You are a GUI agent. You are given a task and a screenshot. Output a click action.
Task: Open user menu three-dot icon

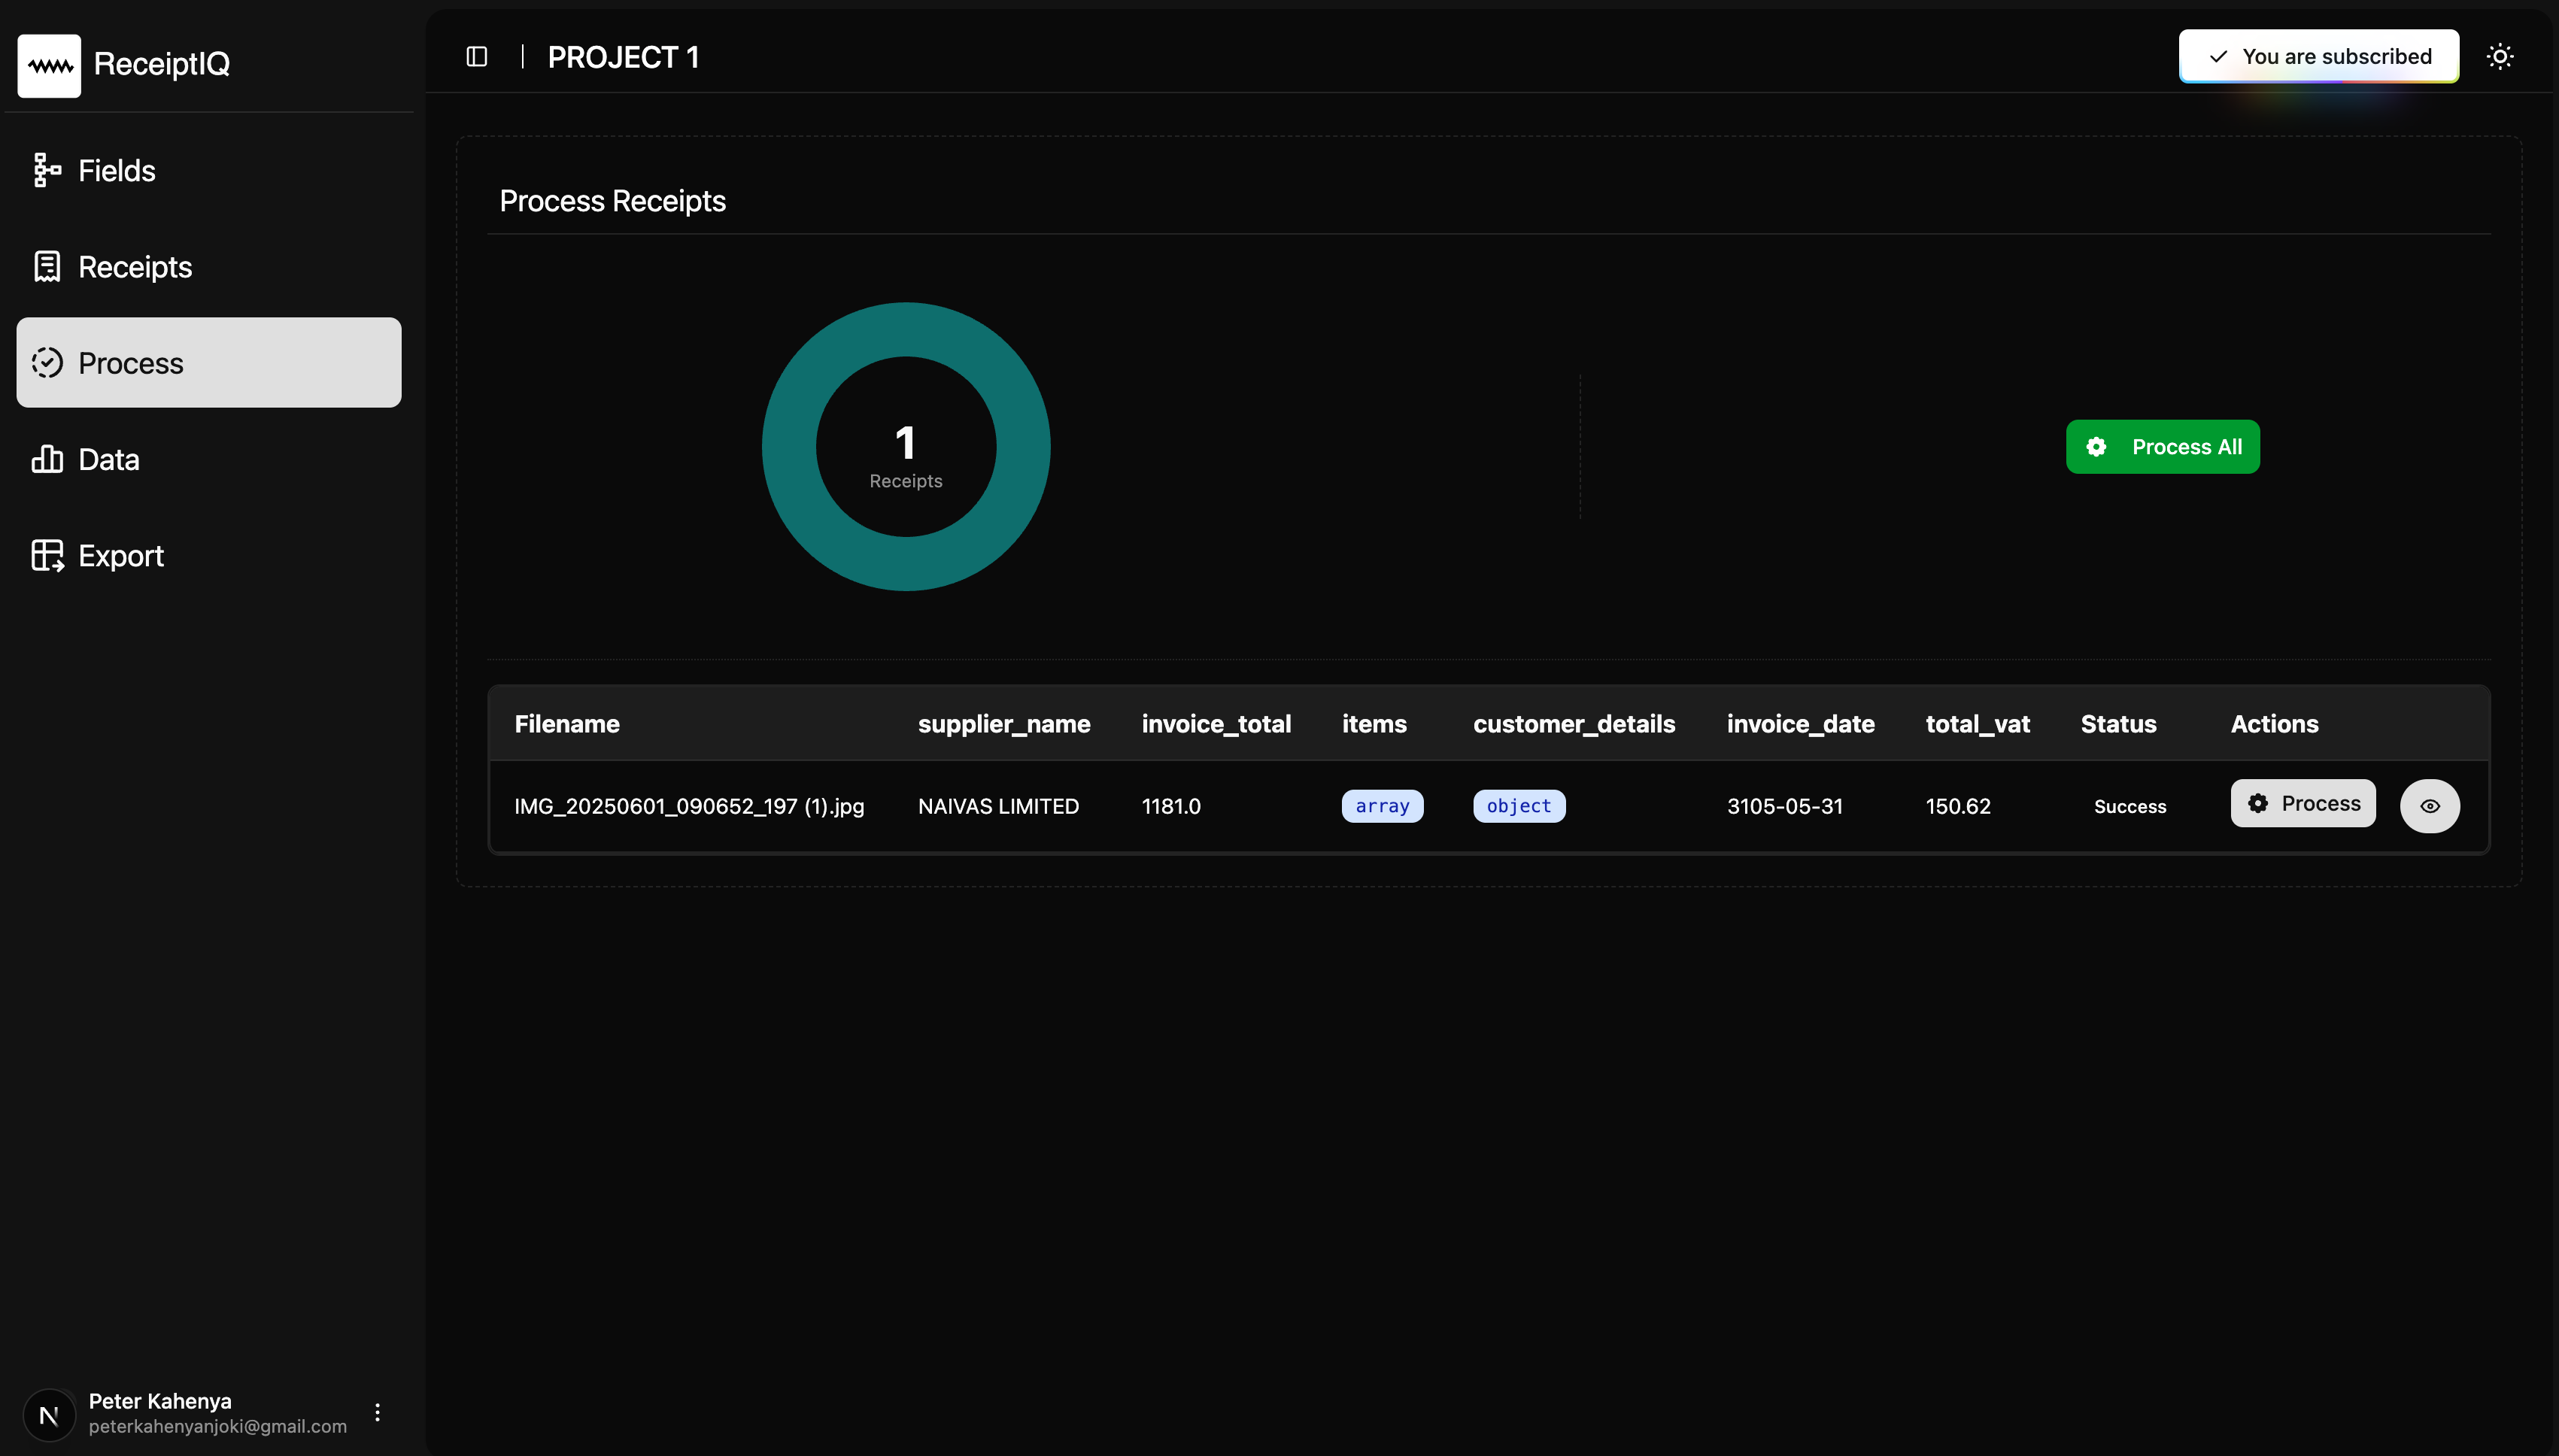377,1412
